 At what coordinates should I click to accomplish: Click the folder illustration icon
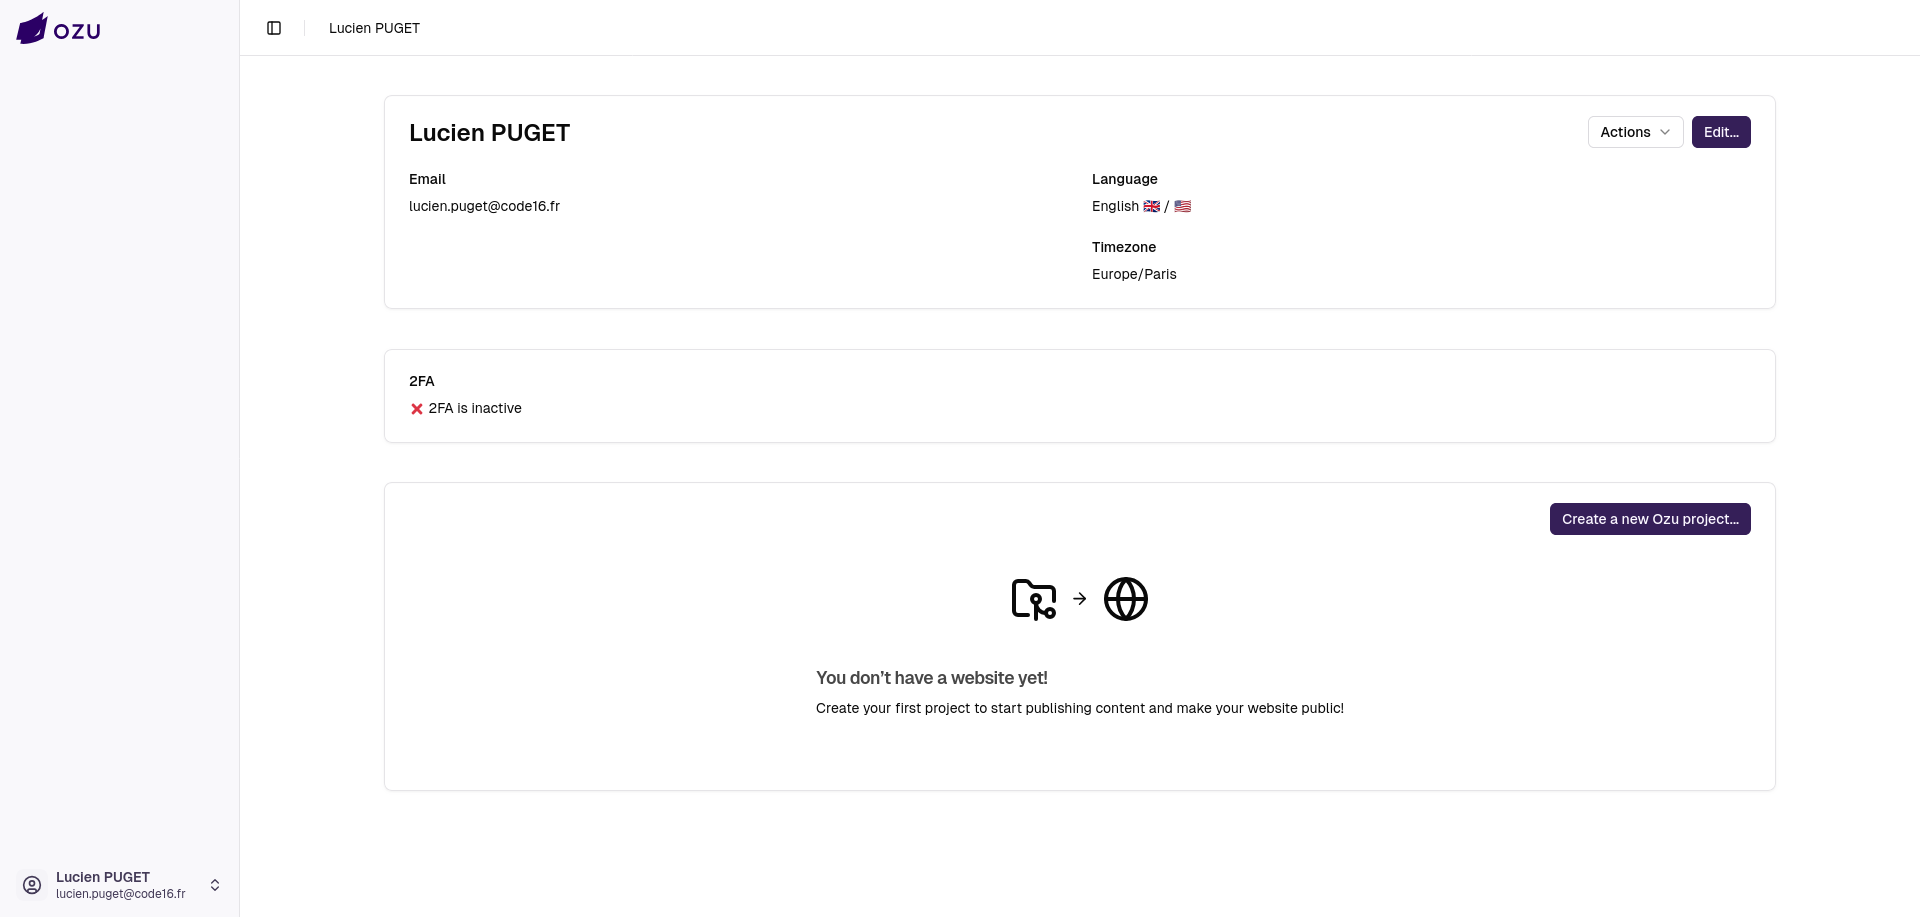[x=1034, y=599]
